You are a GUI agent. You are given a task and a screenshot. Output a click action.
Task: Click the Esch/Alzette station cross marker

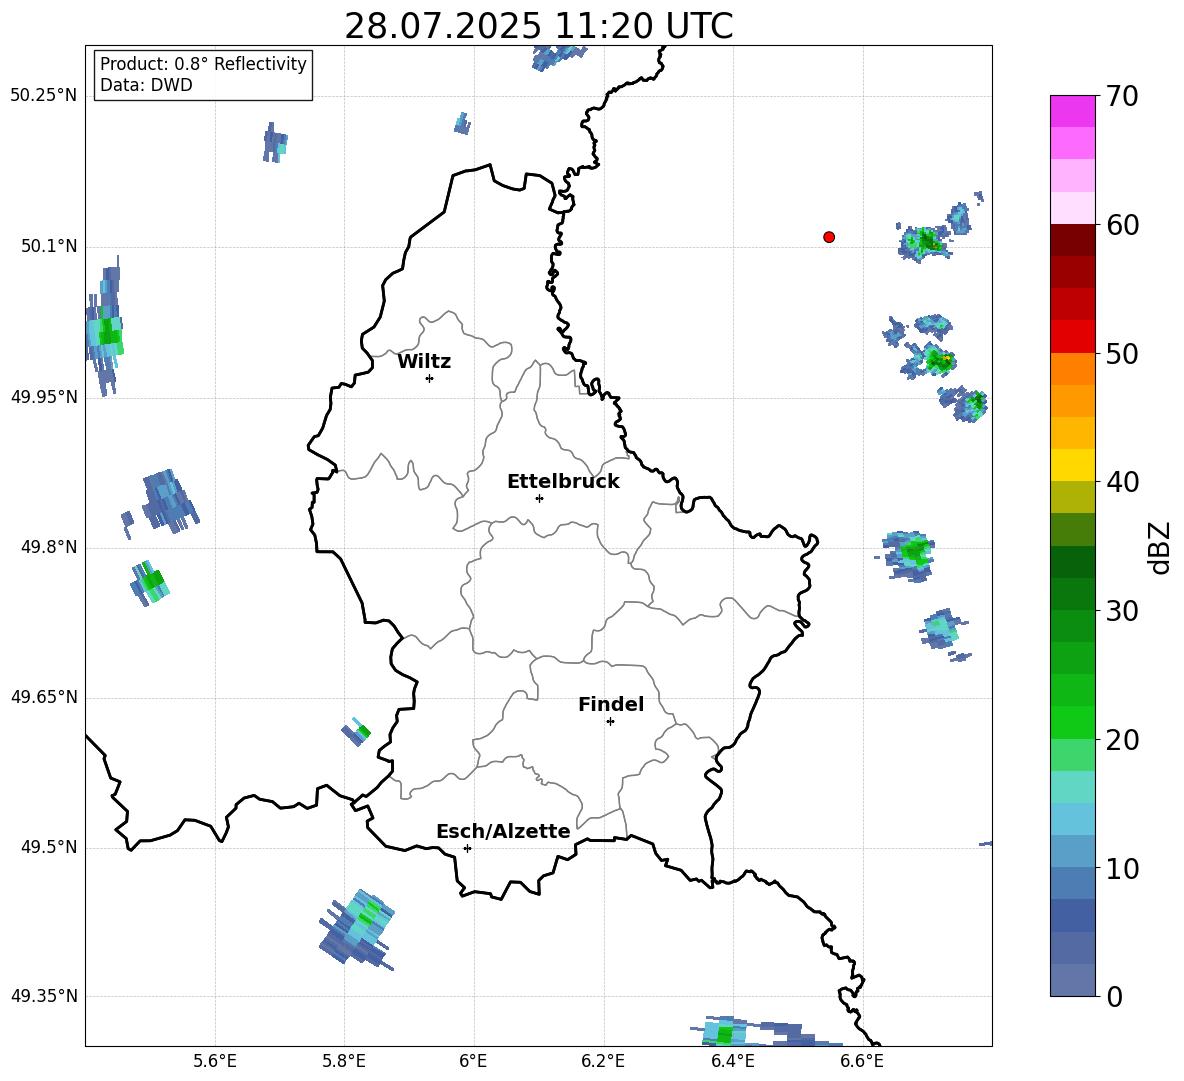pyautogui.click(x=467, y=848)
